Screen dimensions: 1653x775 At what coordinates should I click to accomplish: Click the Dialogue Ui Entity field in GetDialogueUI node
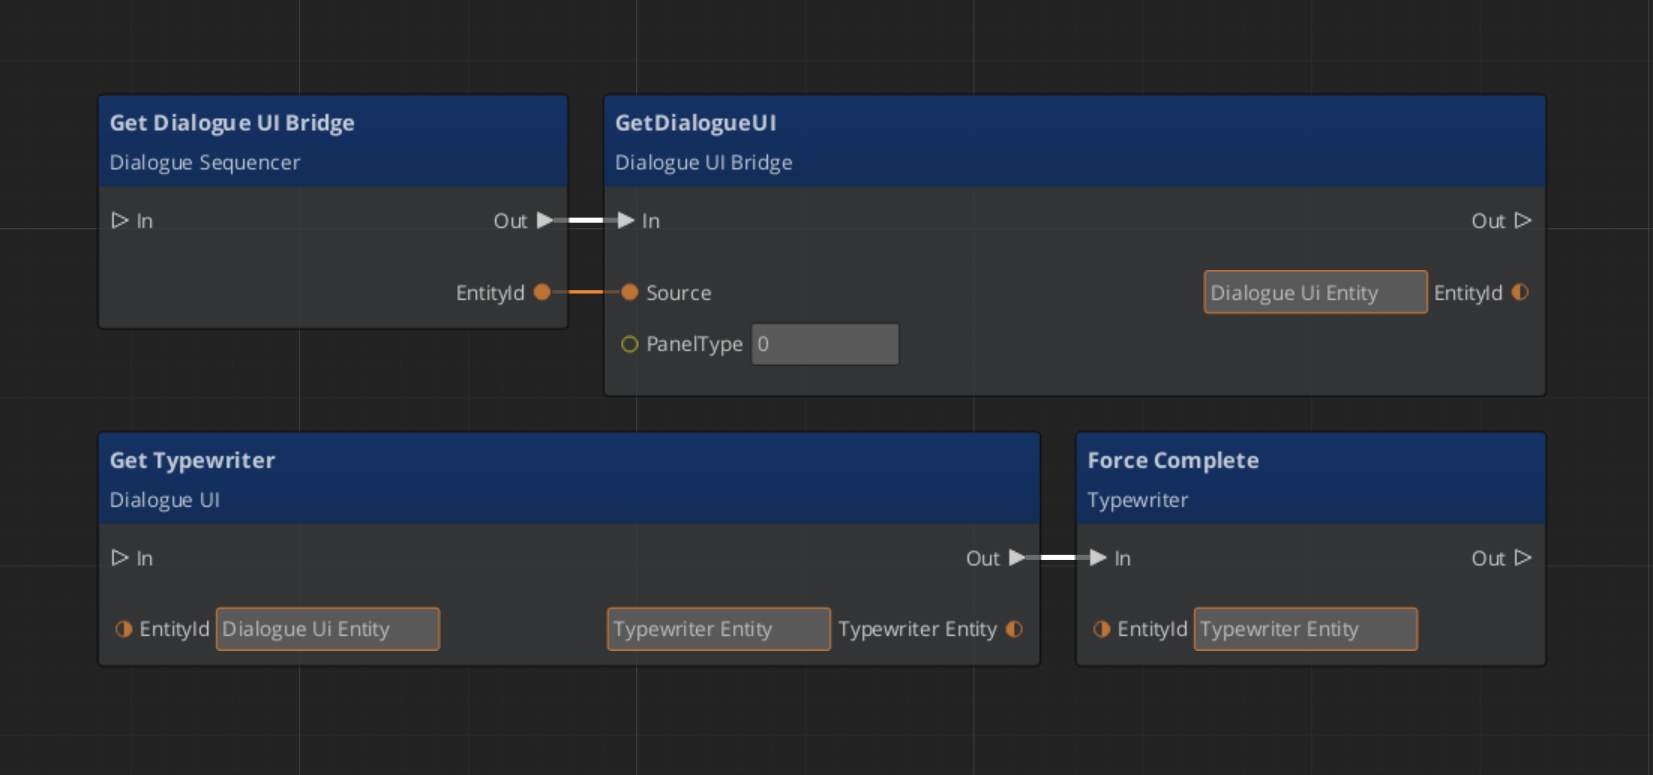[1314, 292]
